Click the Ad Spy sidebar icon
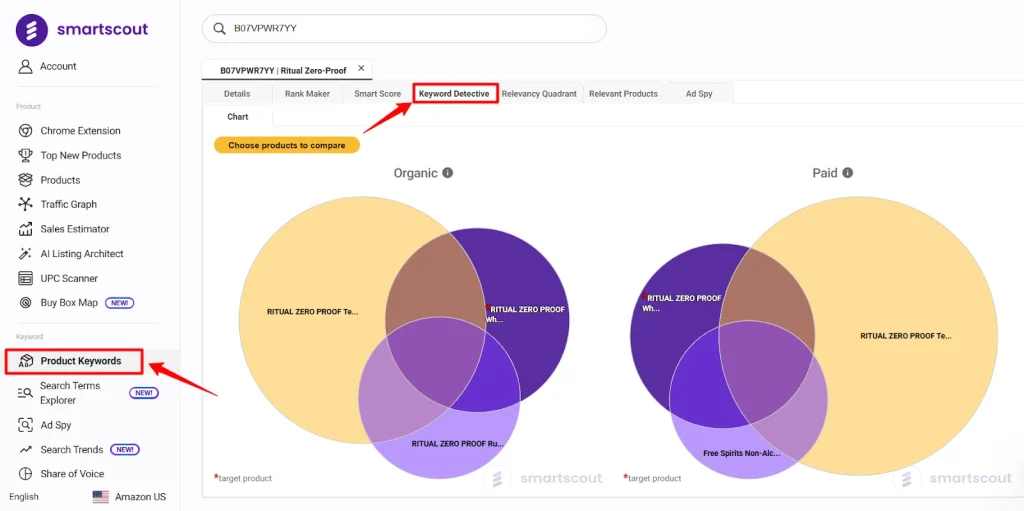Viewport: 1024px width, 511px height. [25, 425]
